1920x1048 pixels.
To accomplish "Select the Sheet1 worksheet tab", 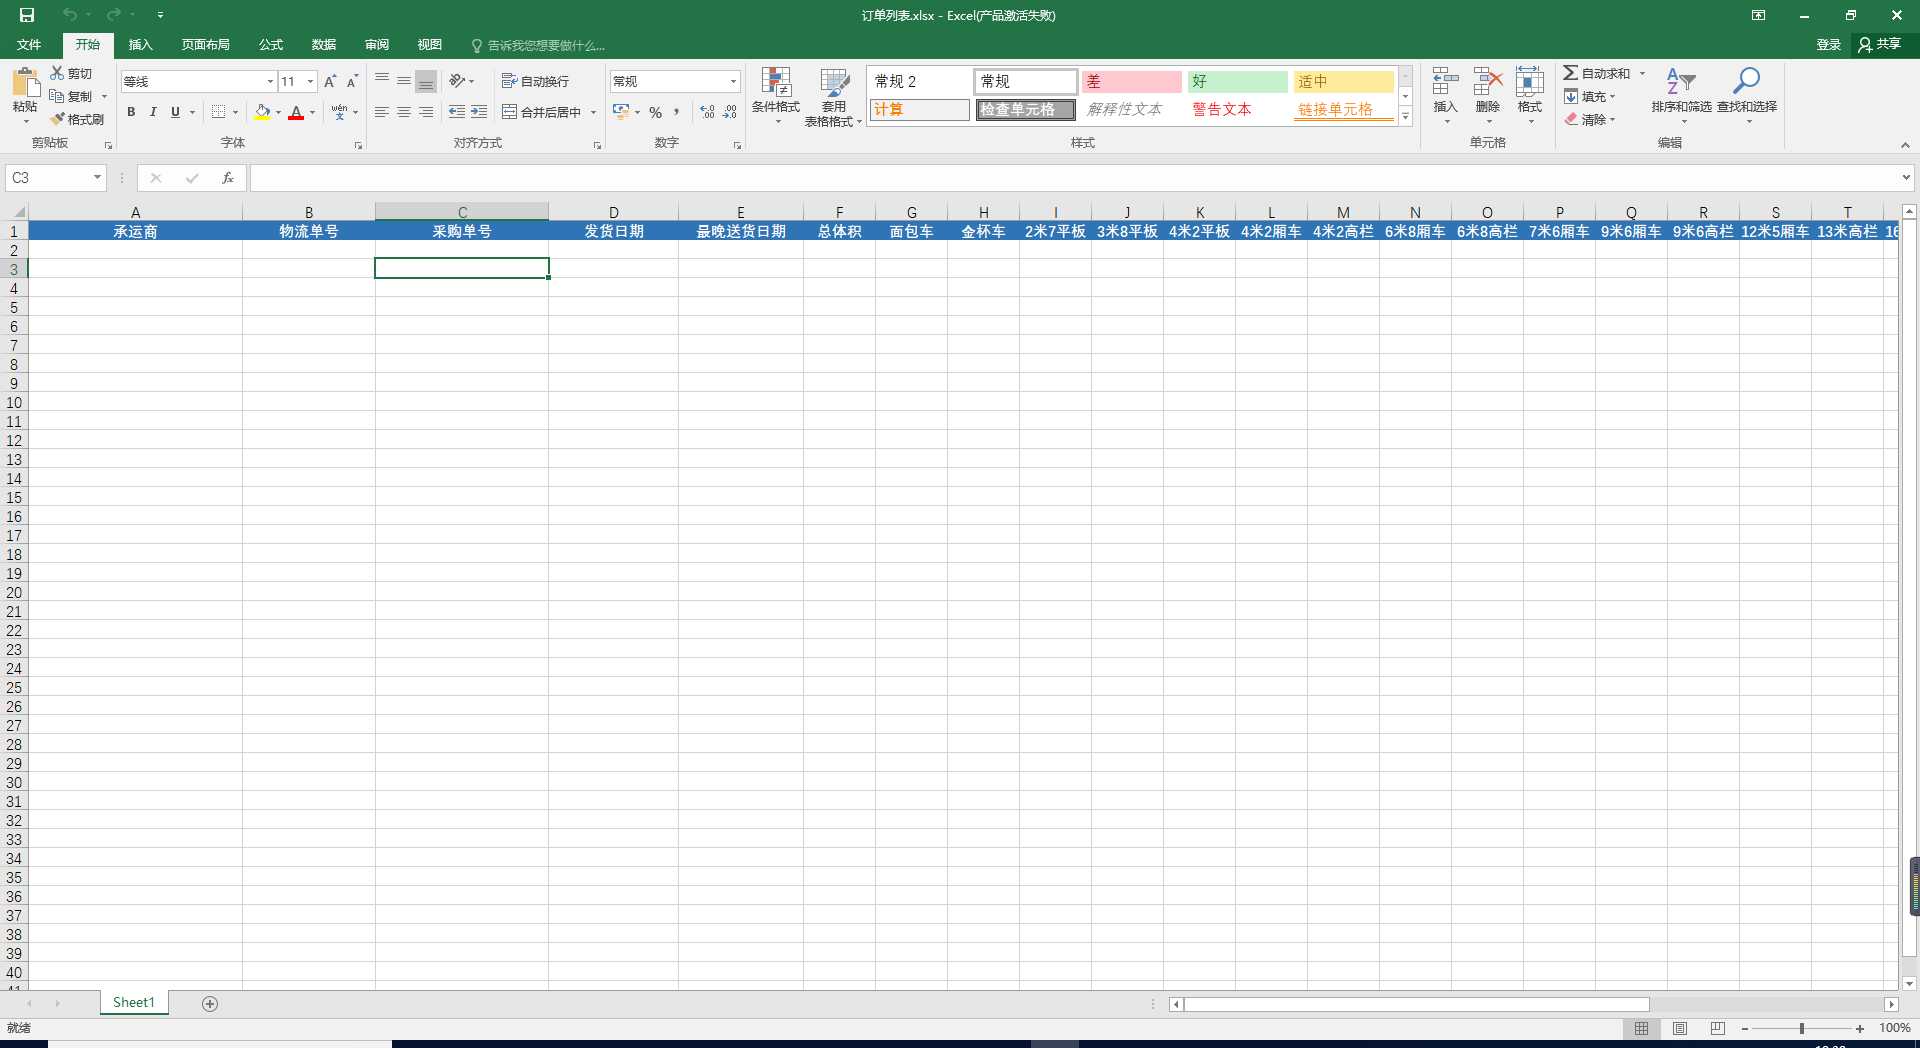I will tap(134, 1003).
